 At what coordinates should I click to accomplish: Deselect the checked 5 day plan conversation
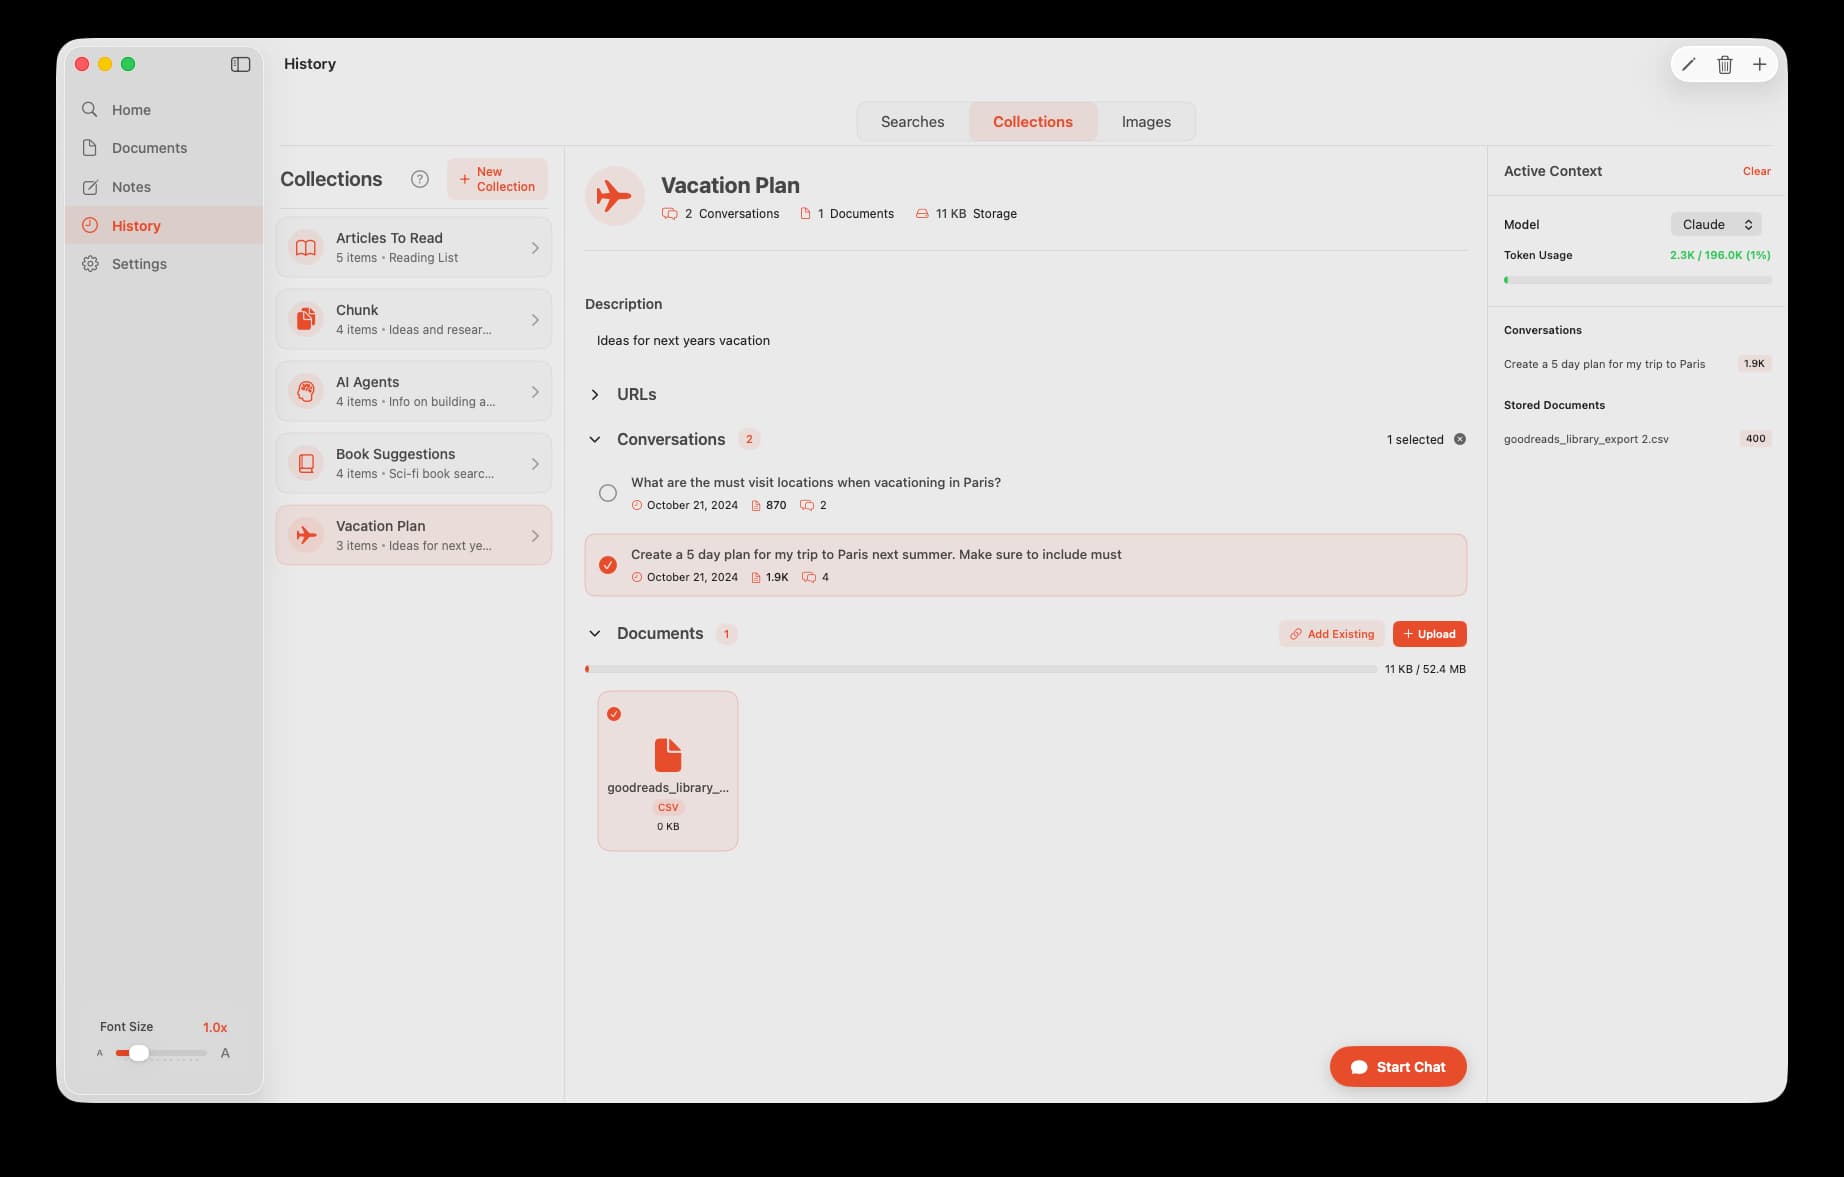click(608, 565)
